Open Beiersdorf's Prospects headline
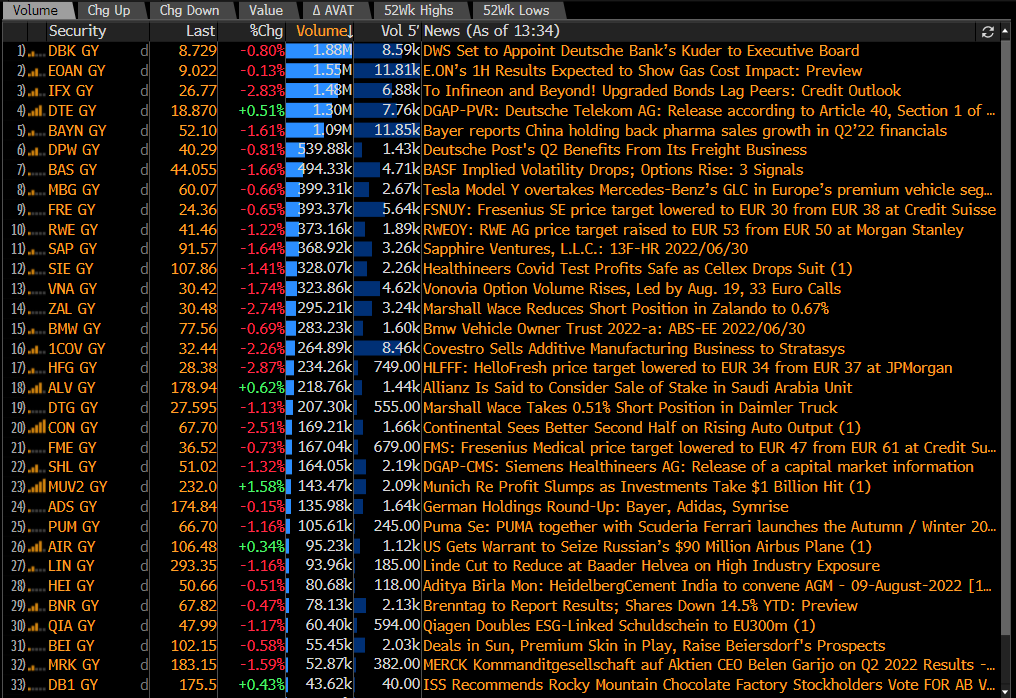 pyautogui.click(x=654, y=646)
